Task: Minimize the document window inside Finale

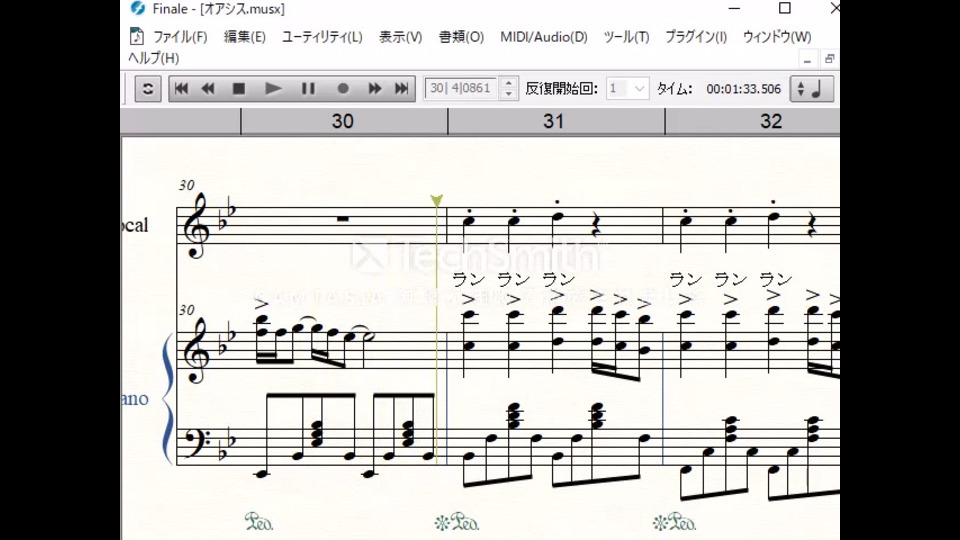Action: tap(808, 59)
